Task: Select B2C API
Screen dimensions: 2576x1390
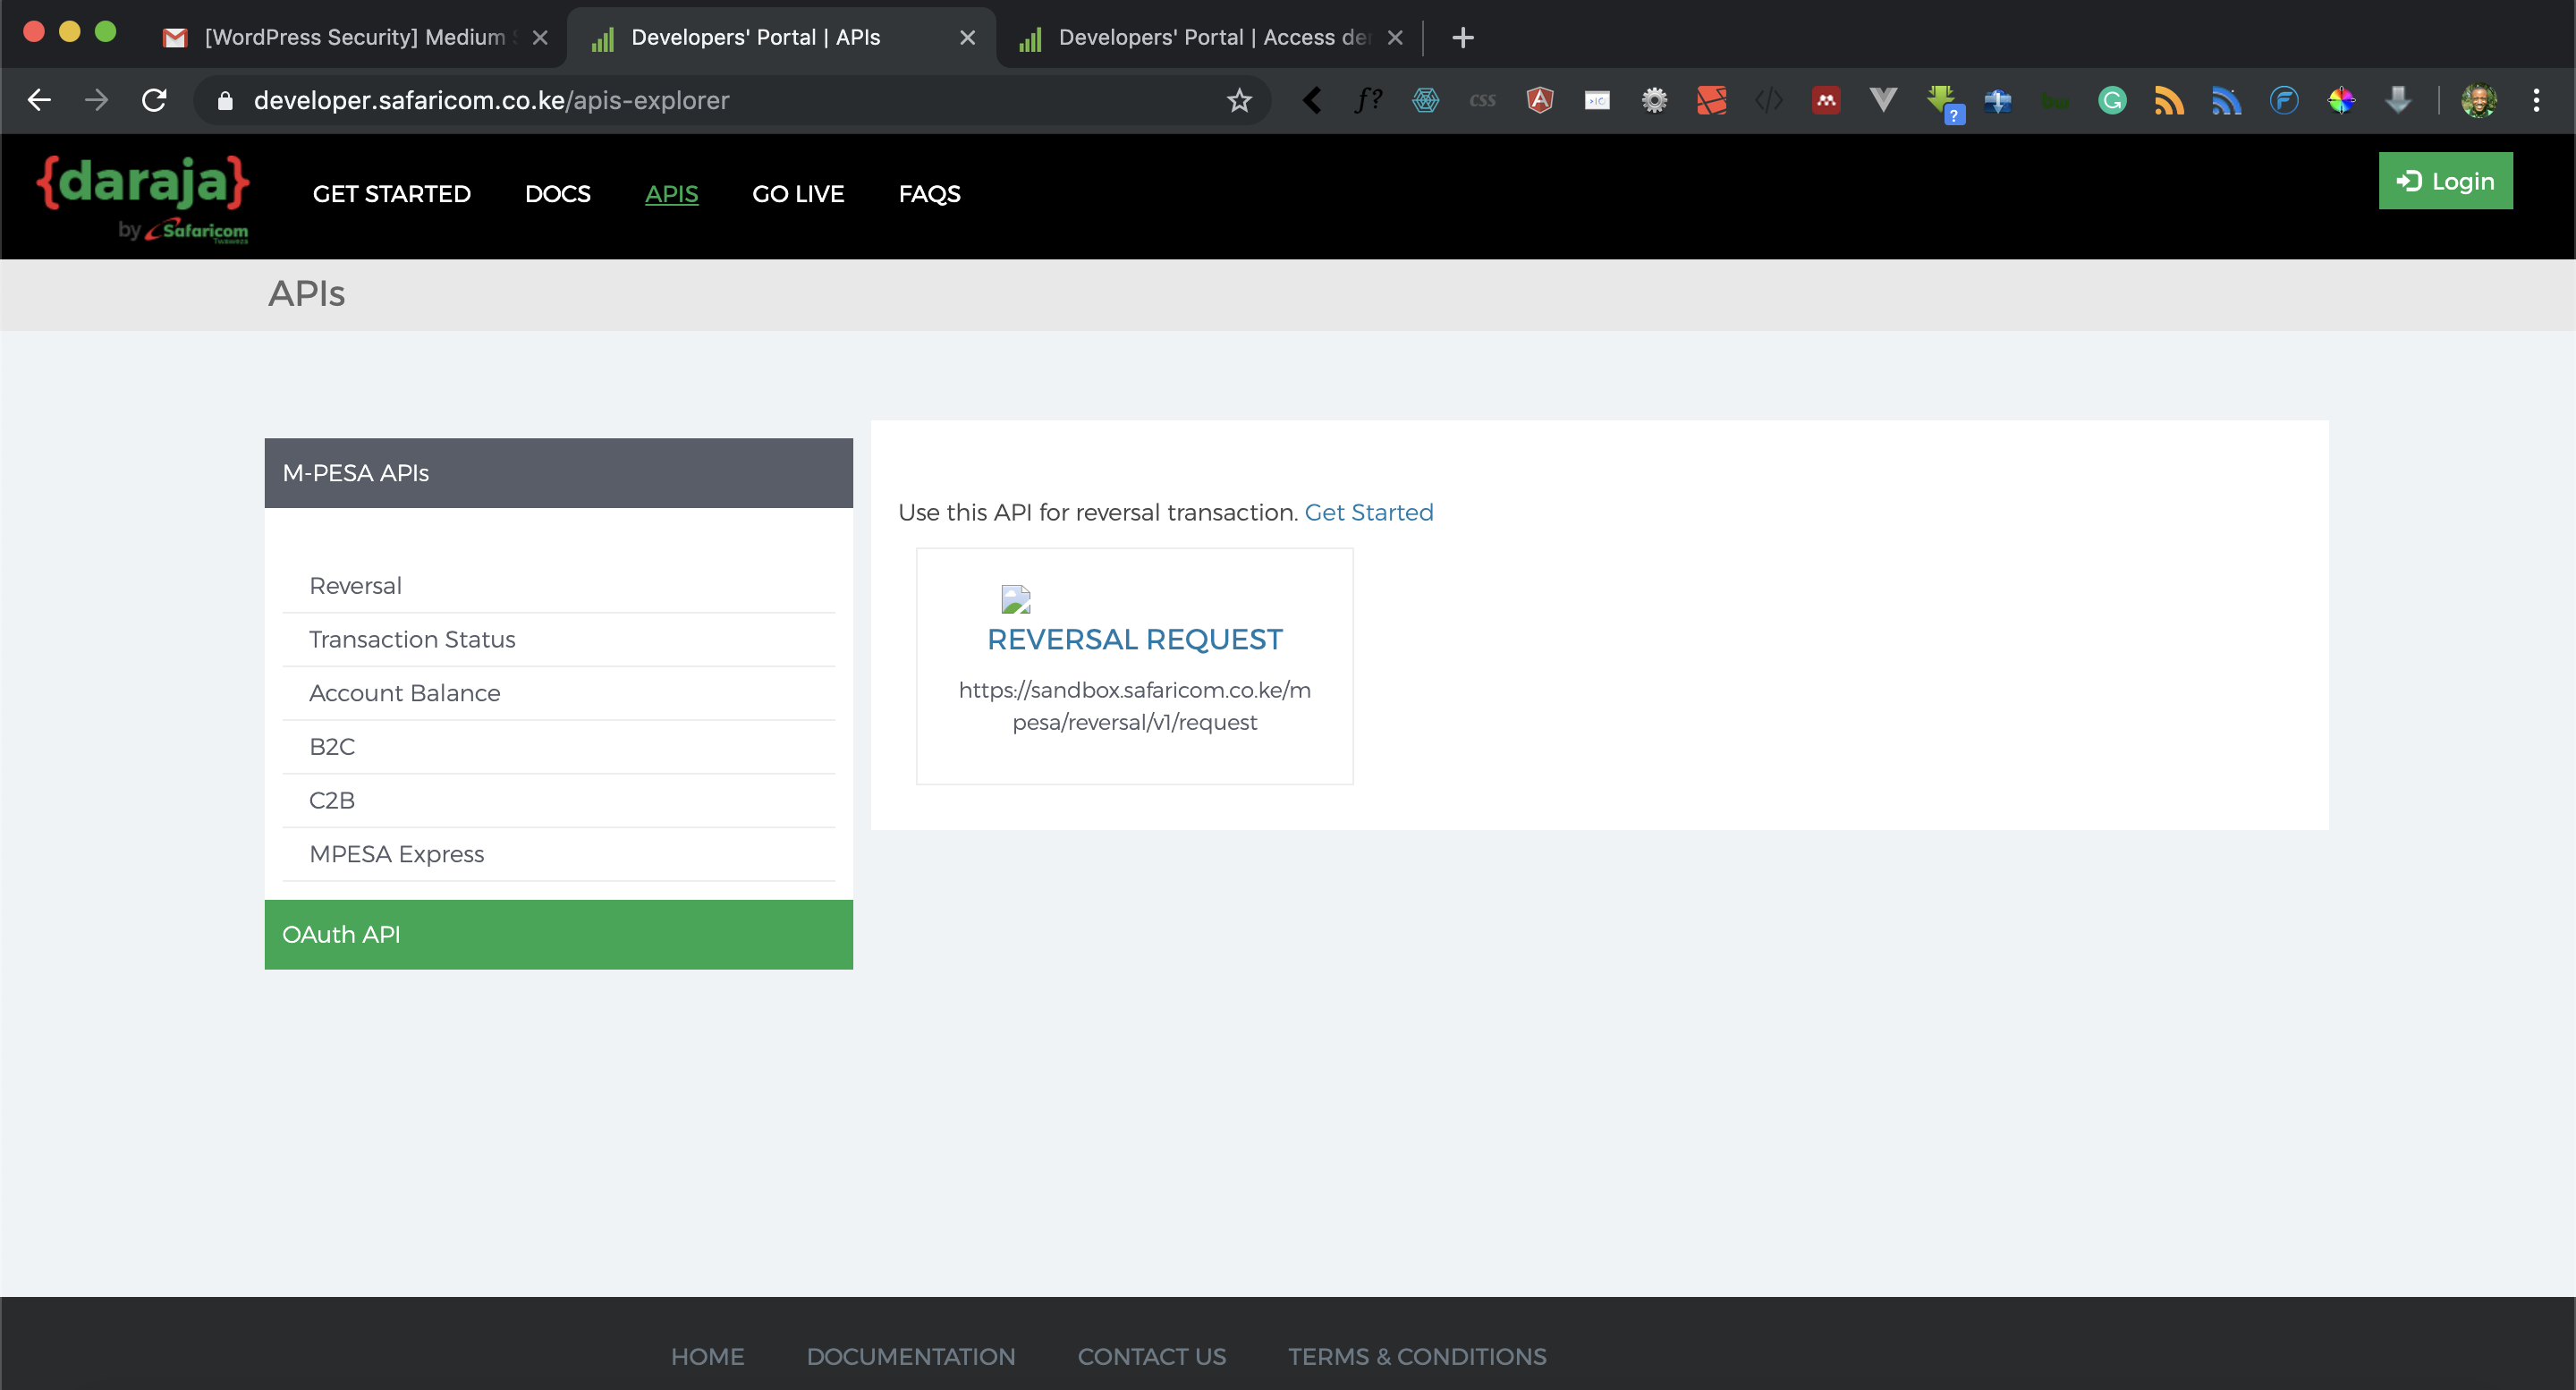Action: point(558,747)
